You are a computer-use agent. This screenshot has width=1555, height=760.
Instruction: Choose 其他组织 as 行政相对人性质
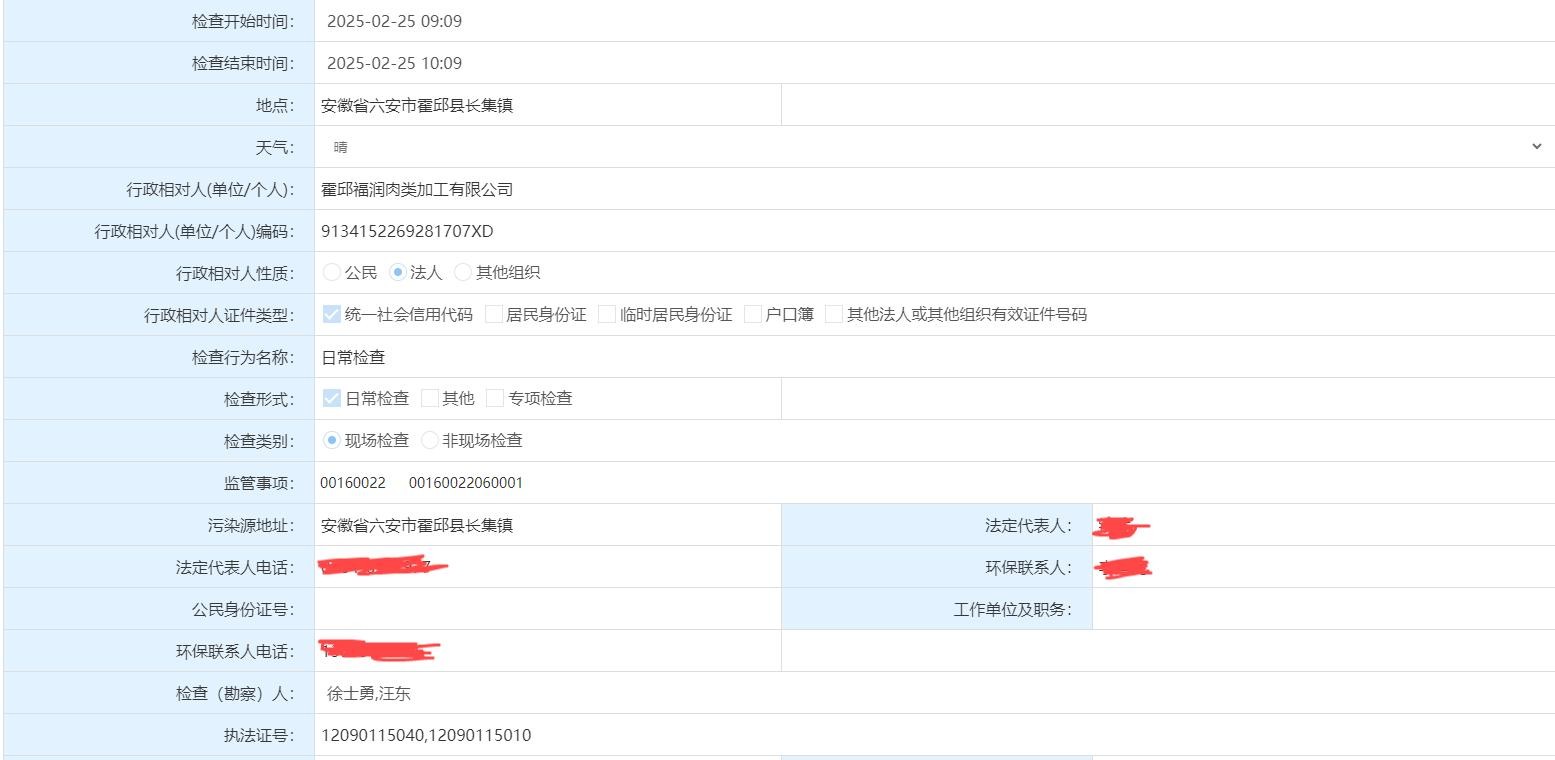pos(463,272)
